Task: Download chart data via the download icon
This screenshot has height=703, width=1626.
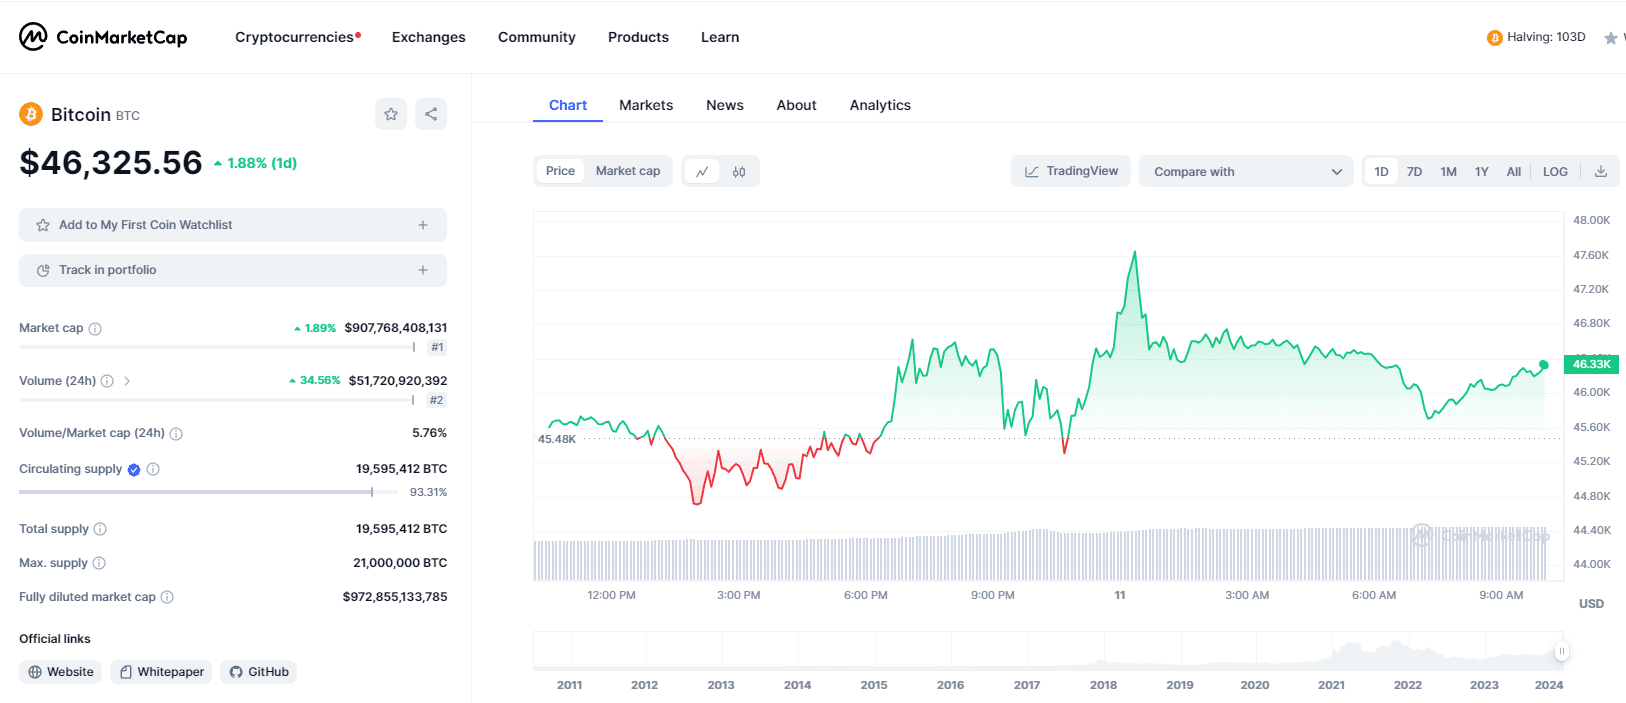Action: point(1600,172)
